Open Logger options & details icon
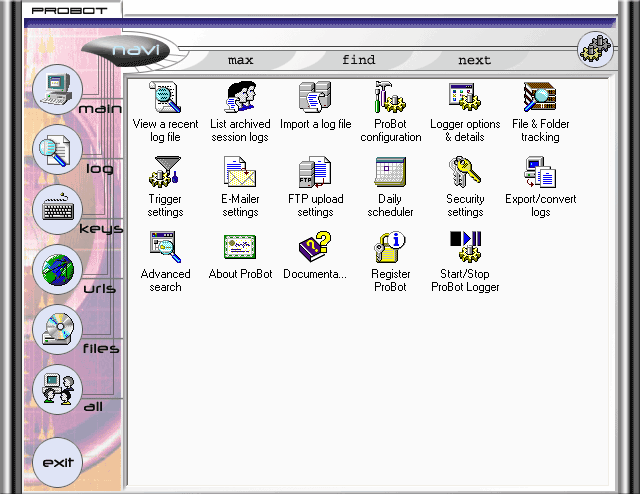Screen dimensions: 640x495 pyautogui.click(x=465, y=97)
